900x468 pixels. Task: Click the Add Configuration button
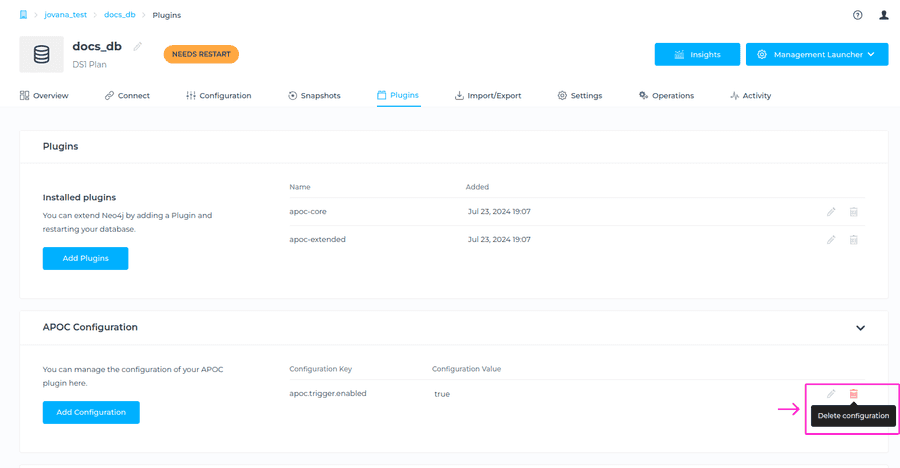click(x=91, y=412)
